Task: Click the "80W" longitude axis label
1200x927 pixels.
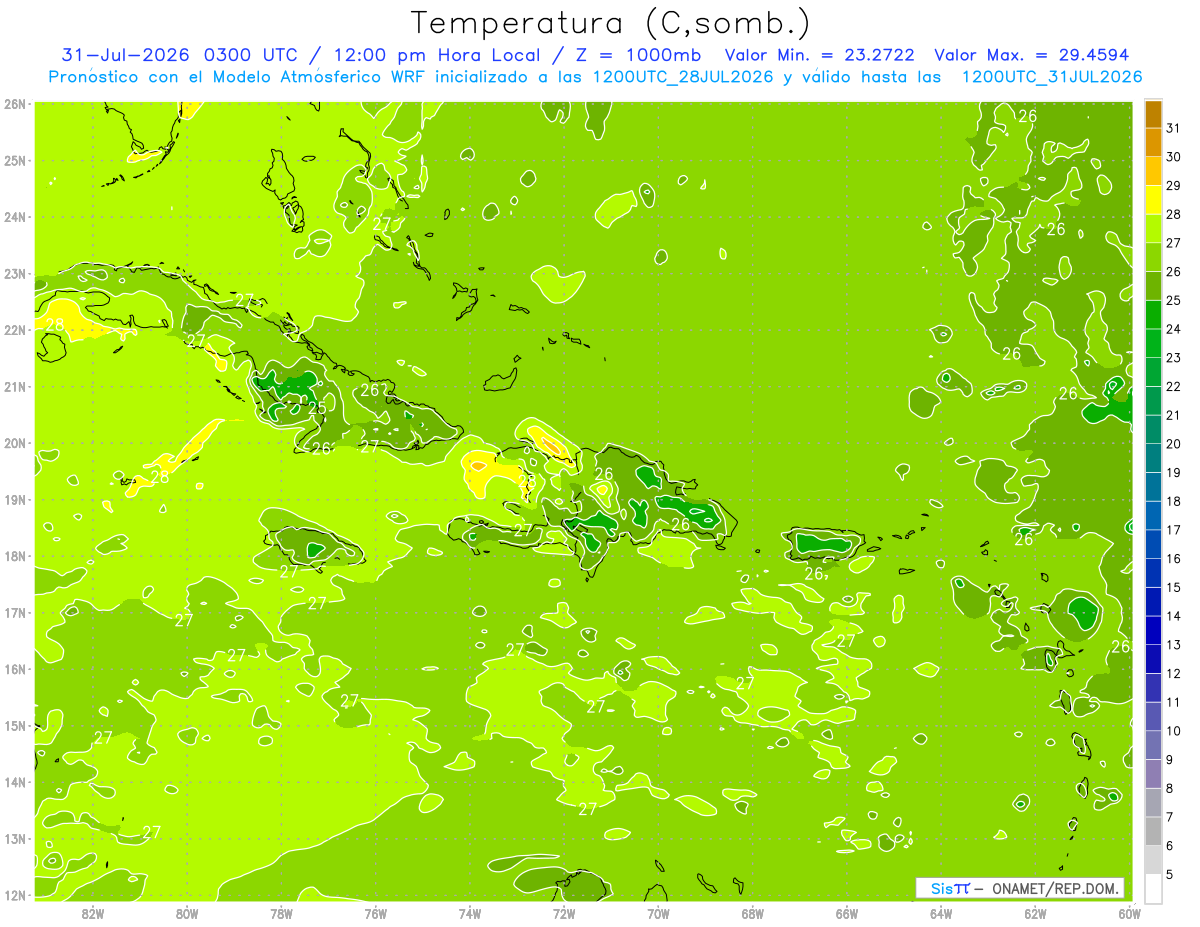Action: pyautogui.click(x=187, y=913)
